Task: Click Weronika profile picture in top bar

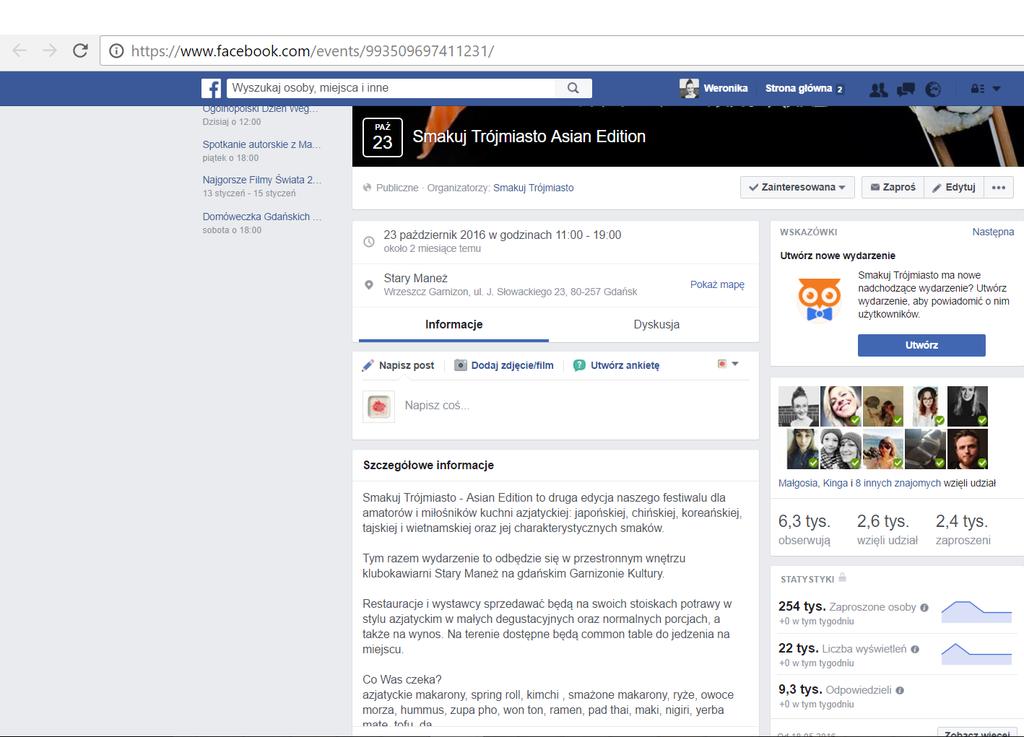Action: pyautogui.click(x=689, y=88)
